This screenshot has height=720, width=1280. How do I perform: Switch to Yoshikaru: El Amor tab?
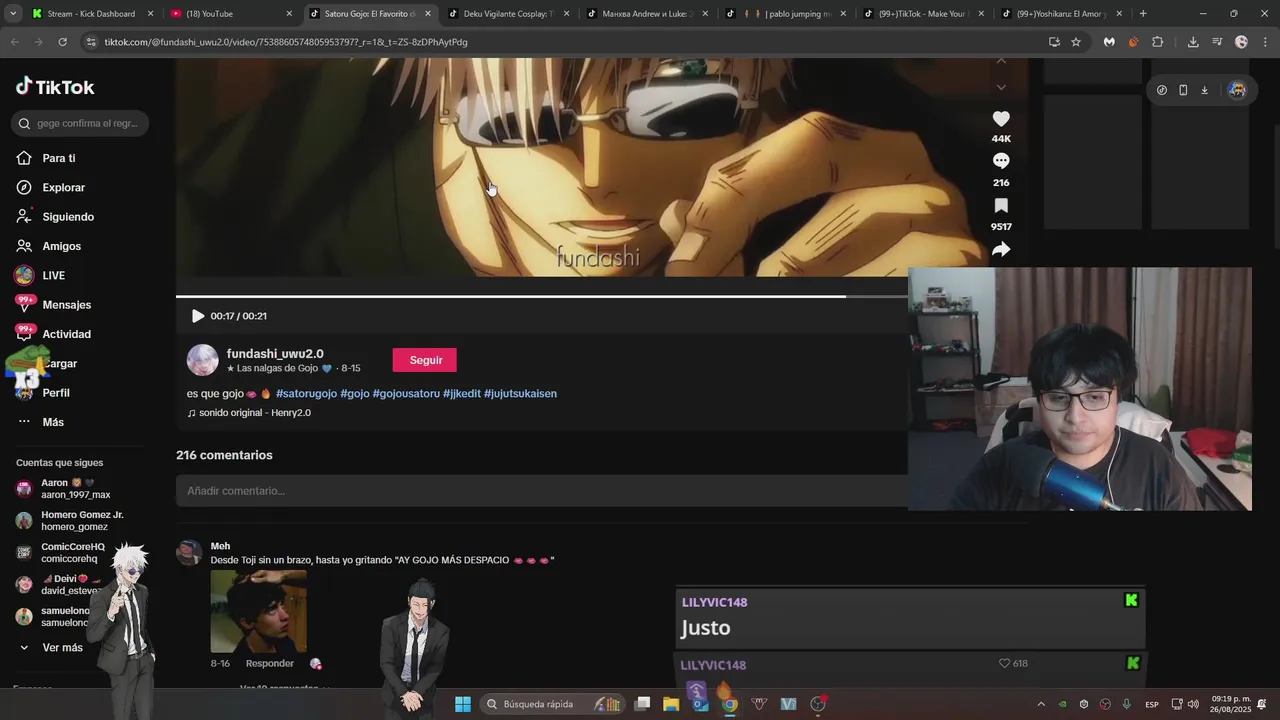pyautogui.click(x=1063, y=14)
